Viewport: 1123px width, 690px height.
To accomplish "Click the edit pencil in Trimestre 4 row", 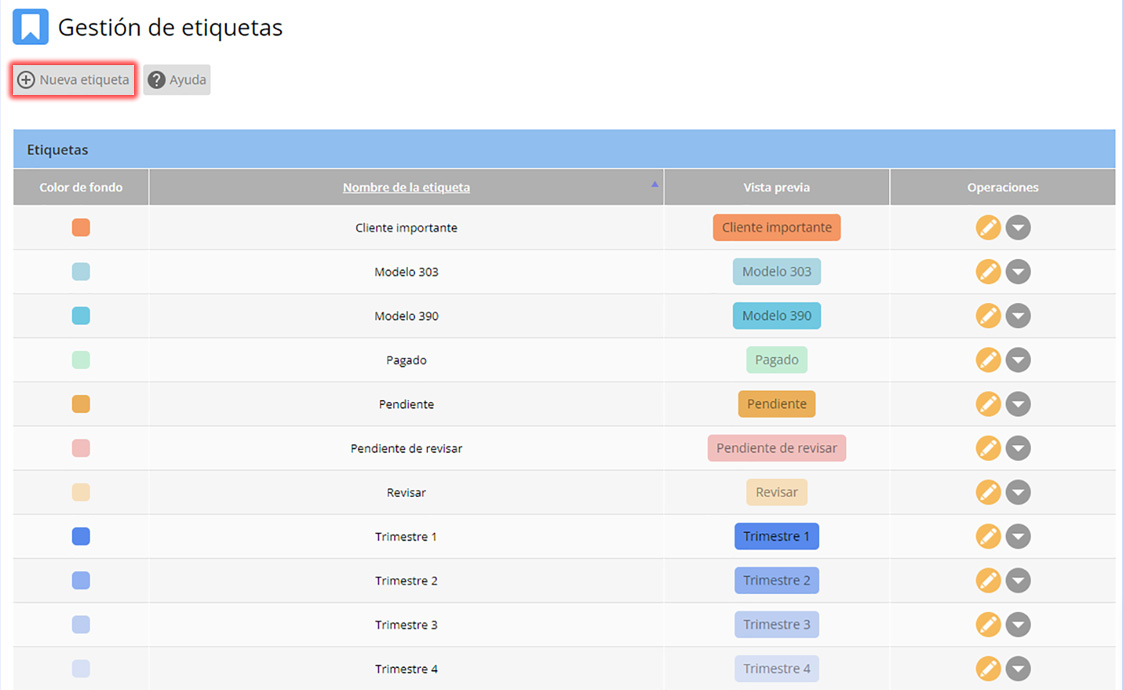I will (x=988, y=669).
